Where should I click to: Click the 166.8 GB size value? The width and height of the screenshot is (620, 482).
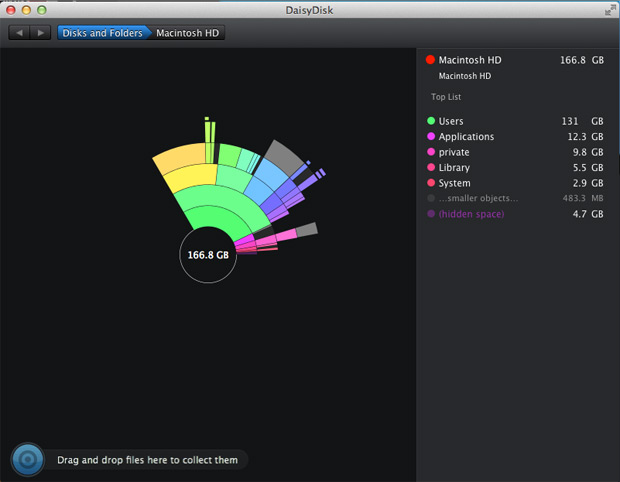pyautogui.click(x=582, y=60)
